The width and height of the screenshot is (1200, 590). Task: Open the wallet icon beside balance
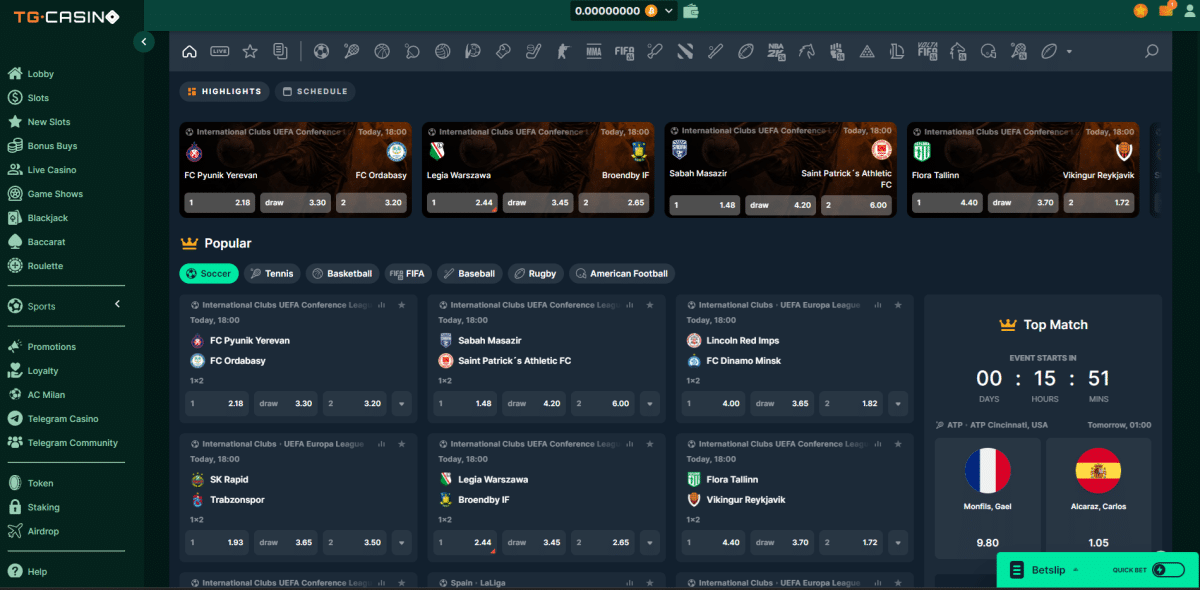coord(691,11)
